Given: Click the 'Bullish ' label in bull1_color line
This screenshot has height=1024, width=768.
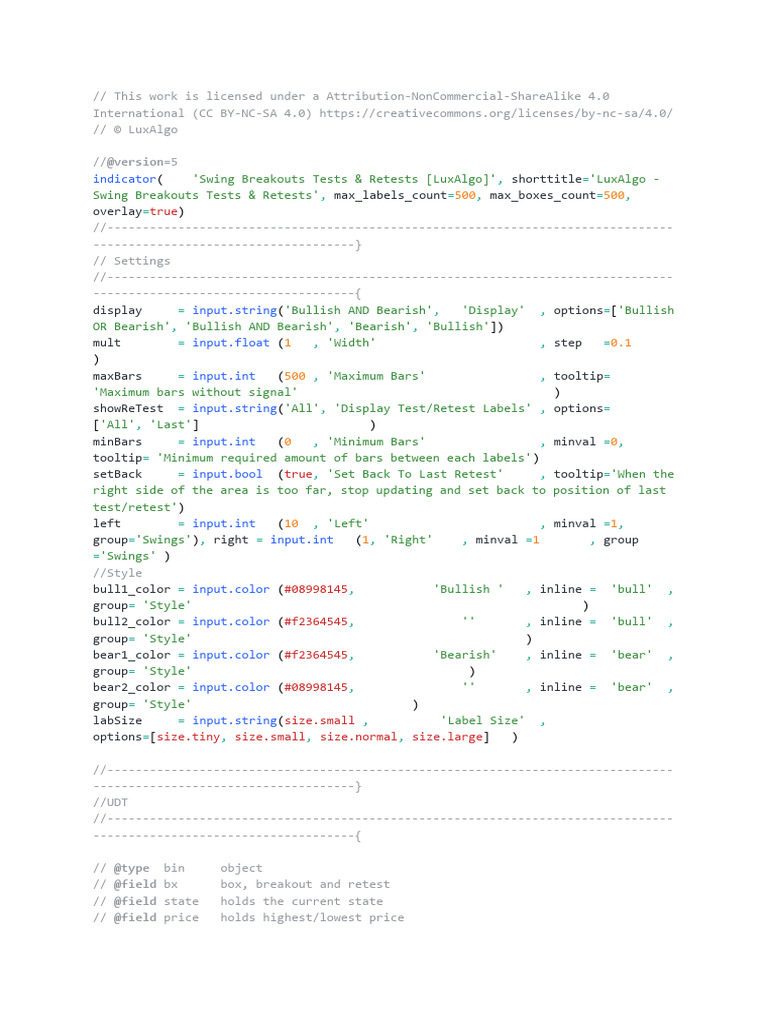Looking at the screenshot, I should coord(468,589).
